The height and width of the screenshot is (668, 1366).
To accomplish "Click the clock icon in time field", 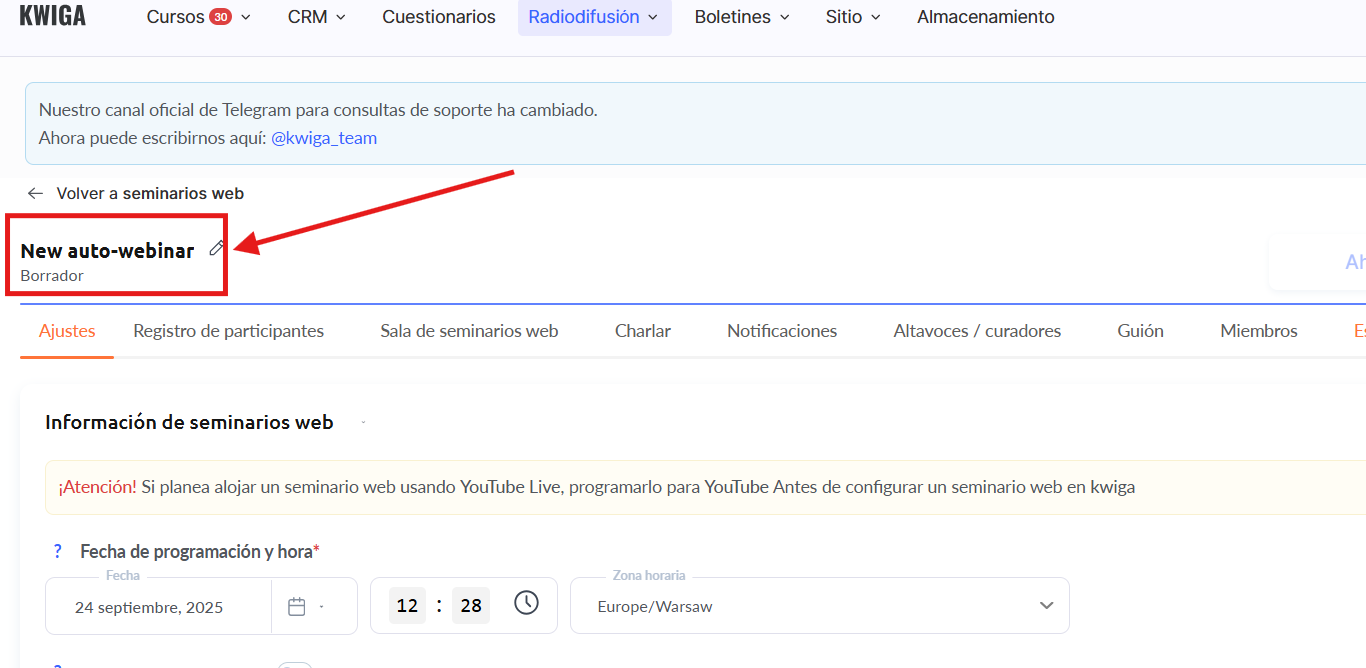I will coord(526,603).
